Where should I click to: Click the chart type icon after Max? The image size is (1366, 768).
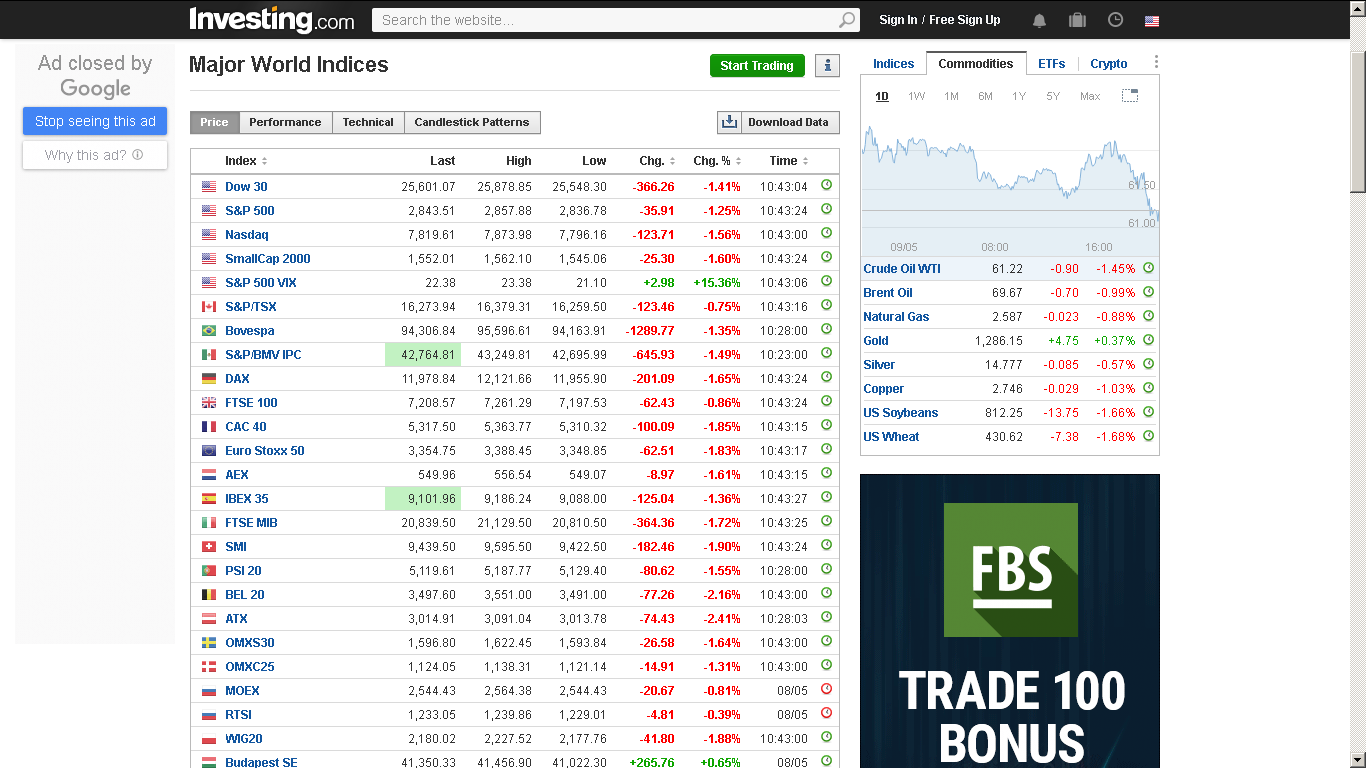1130,96
